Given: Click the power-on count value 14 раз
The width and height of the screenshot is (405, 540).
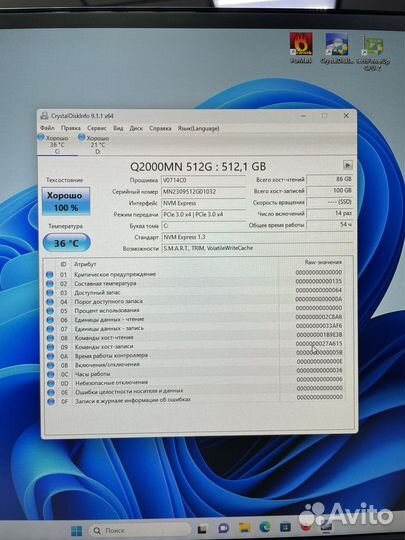Looking at the screenshot, I should (330, 213).
